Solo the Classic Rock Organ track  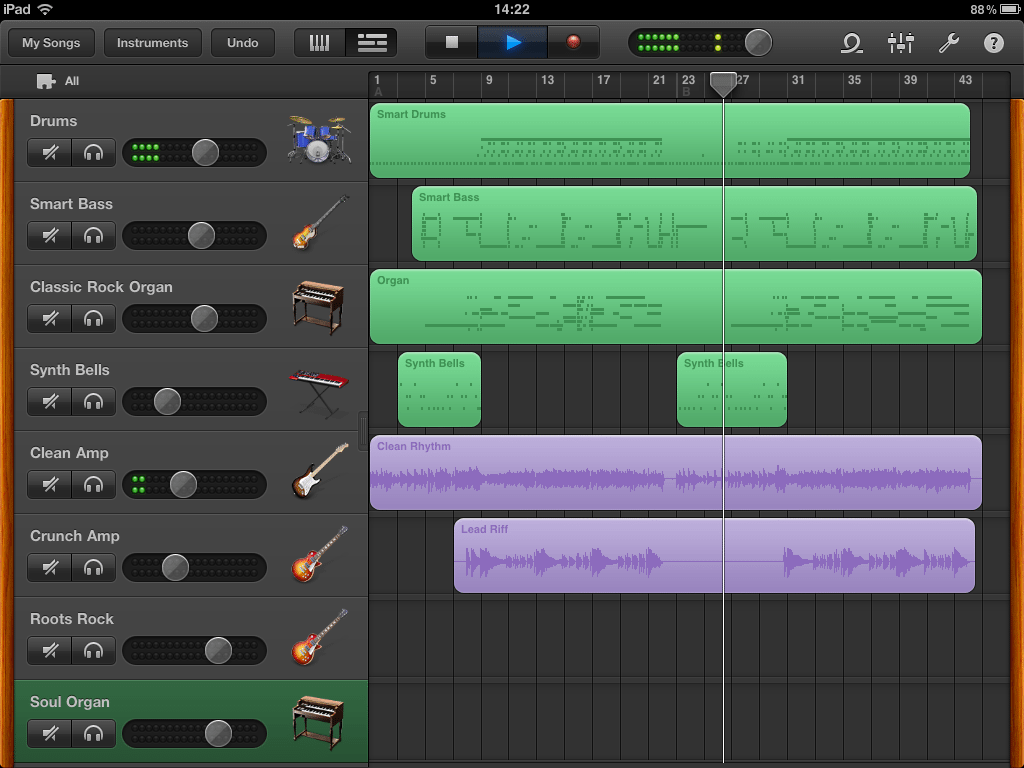pos(93,319)
